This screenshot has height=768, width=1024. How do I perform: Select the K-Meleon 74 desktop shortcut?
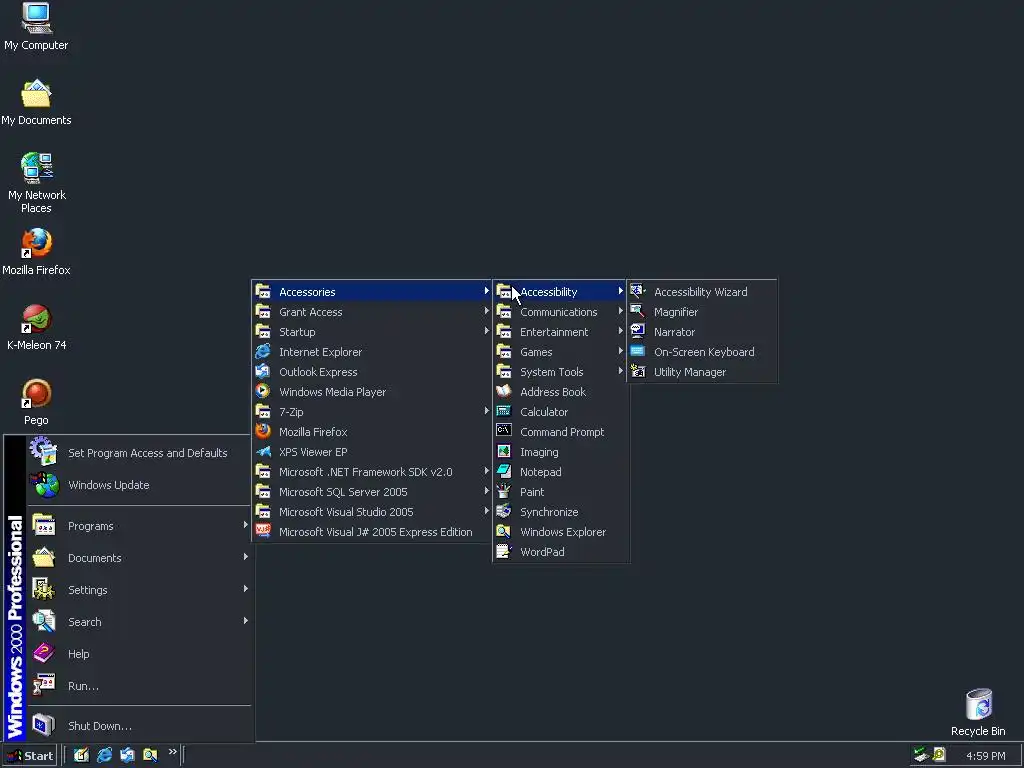pyautogui.click(x=36, y=327)
